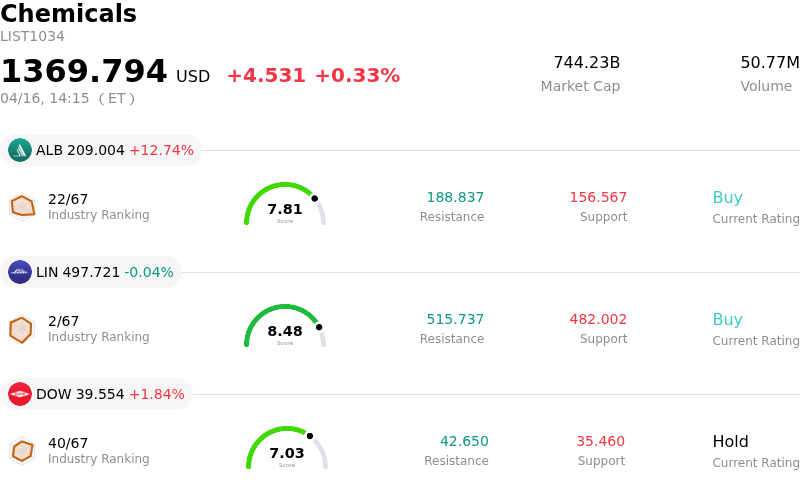Click the DOW company logo icon

20,394
